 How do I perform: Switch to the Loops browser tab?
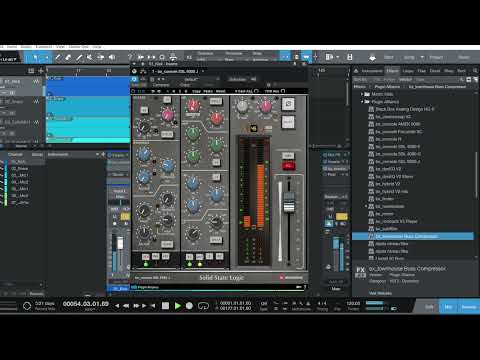pos(408,71)
